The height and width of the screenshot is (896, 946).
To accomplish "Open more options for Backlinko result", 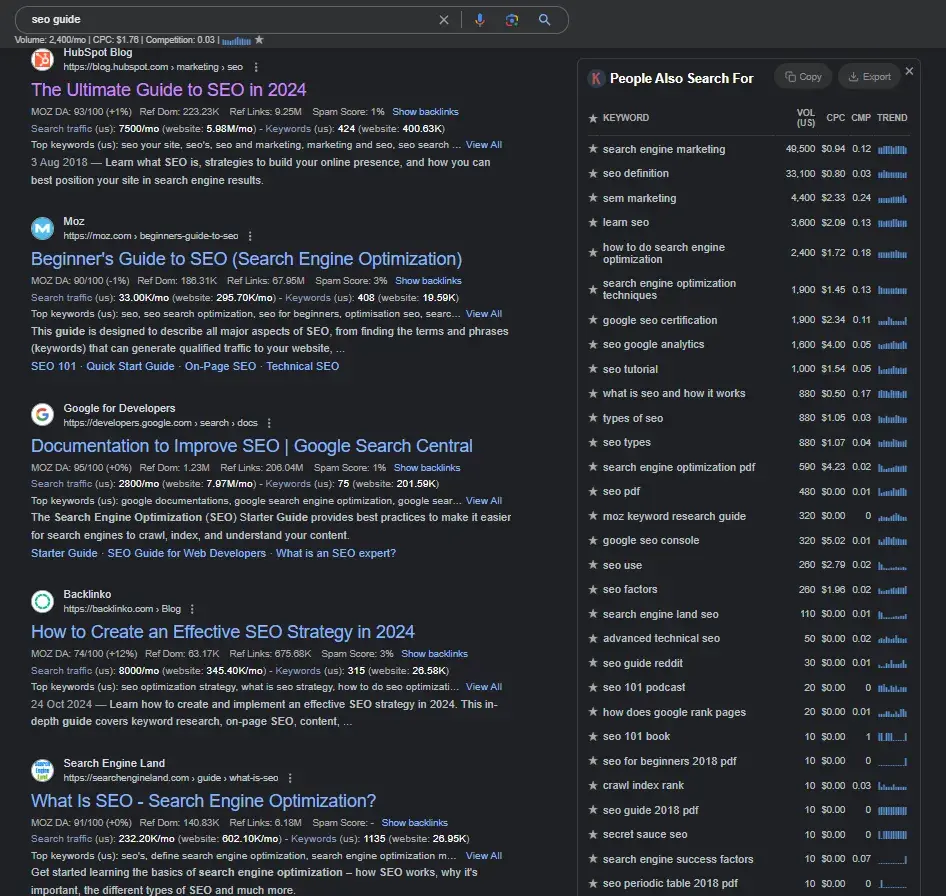I will (192, 609).
